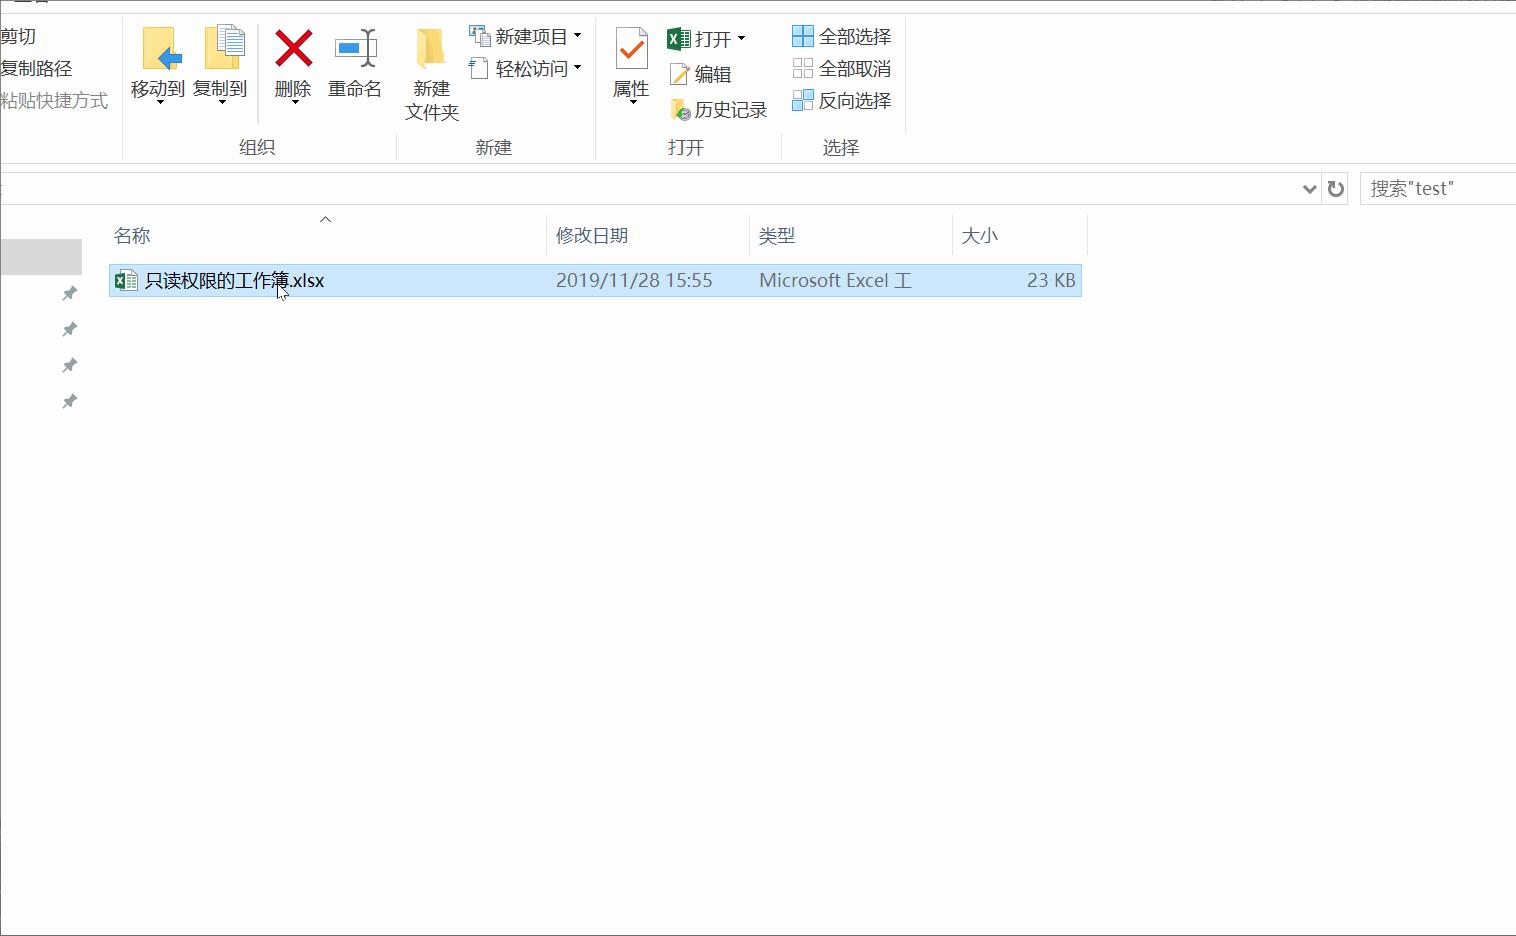Image resolution: width=1516 pixels, height=936 pixels.
Task: Click the 复制到 (Copy to) icon
Action: click(222, 65)
